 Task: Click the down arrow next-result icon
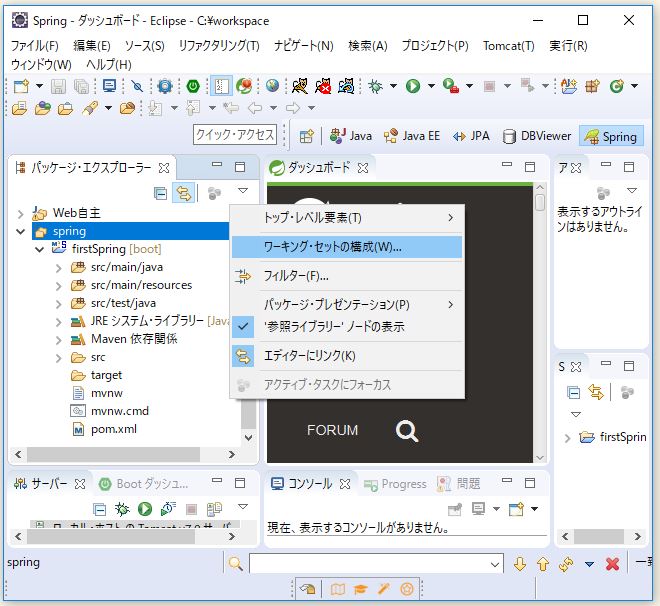(x=520, y=564)
